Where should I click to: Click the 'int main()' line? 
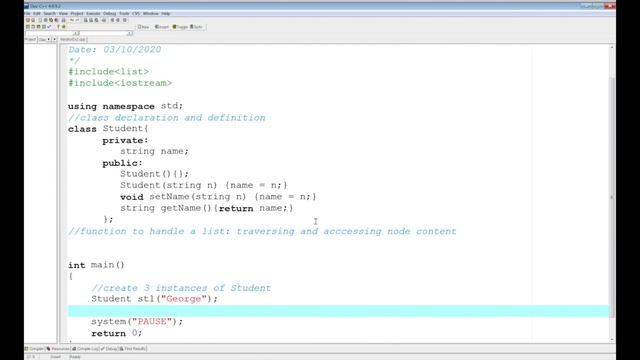[96, 265]
